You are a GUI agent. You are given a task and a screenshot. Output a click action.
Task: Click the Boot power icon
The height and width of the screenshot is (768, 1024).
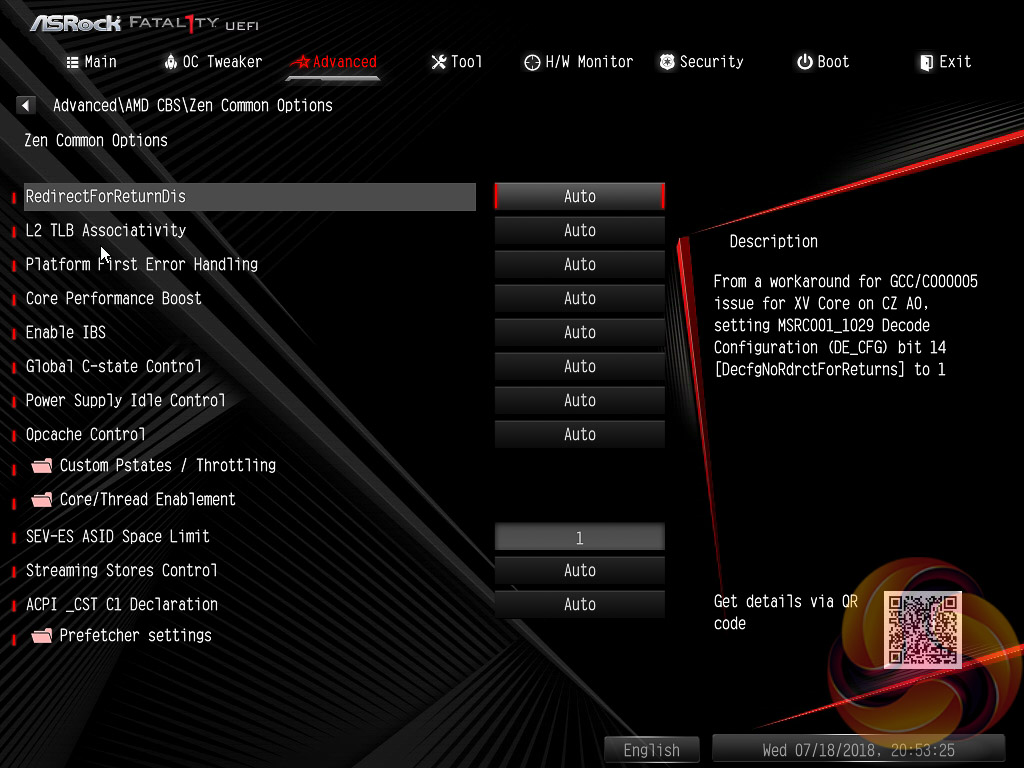[805, 62]
